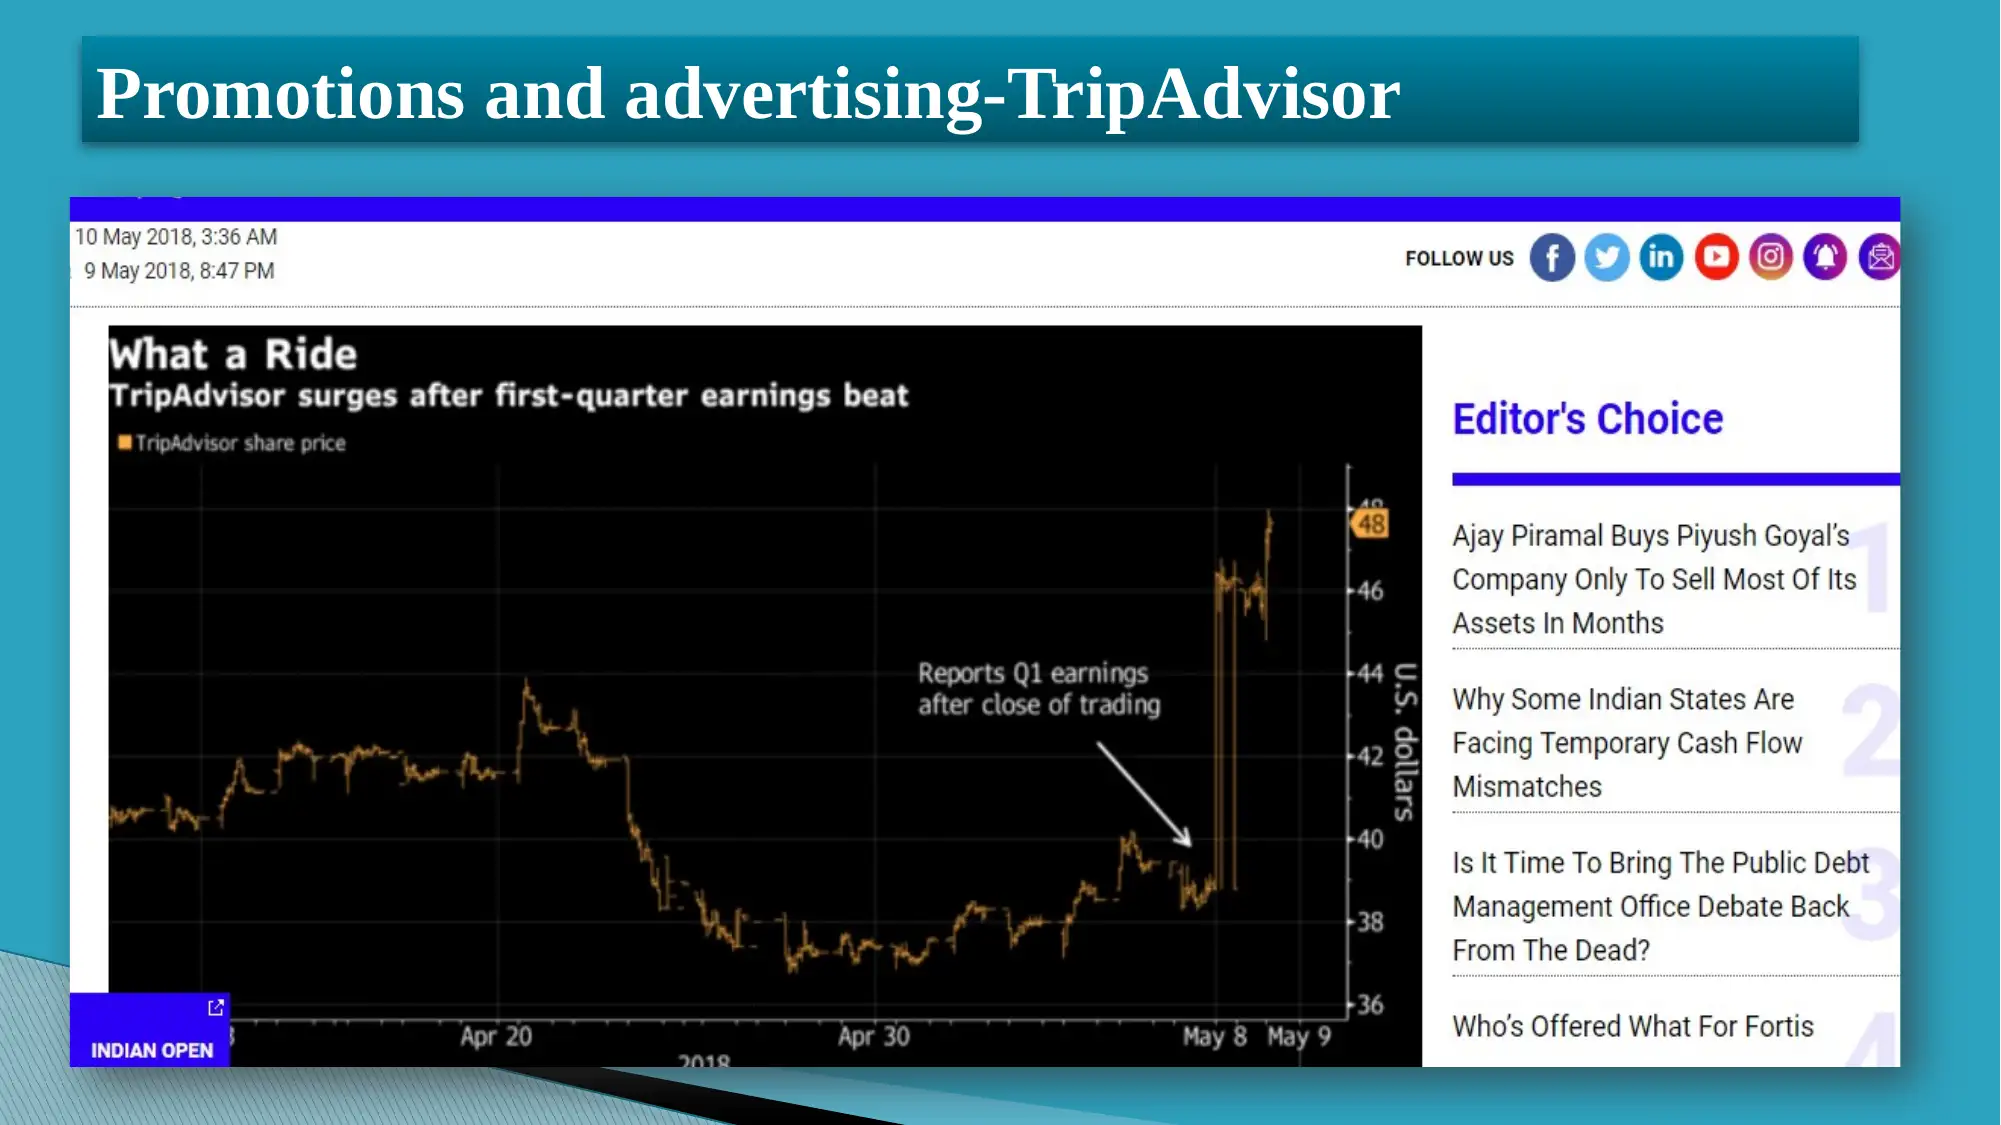Click the Facebook follow icon
This screenshot has width=2001, height=1125.
pyautogui.click(x=1550, y=257)
